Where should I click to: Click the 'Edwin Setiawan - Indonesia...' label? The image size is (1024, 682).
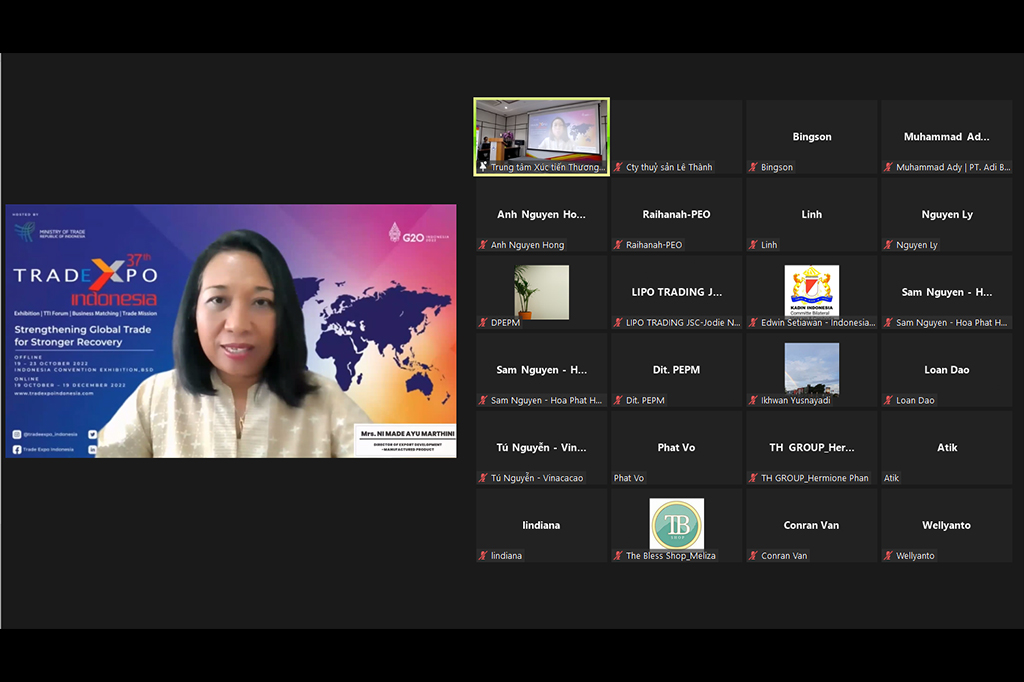click(818, 323)
